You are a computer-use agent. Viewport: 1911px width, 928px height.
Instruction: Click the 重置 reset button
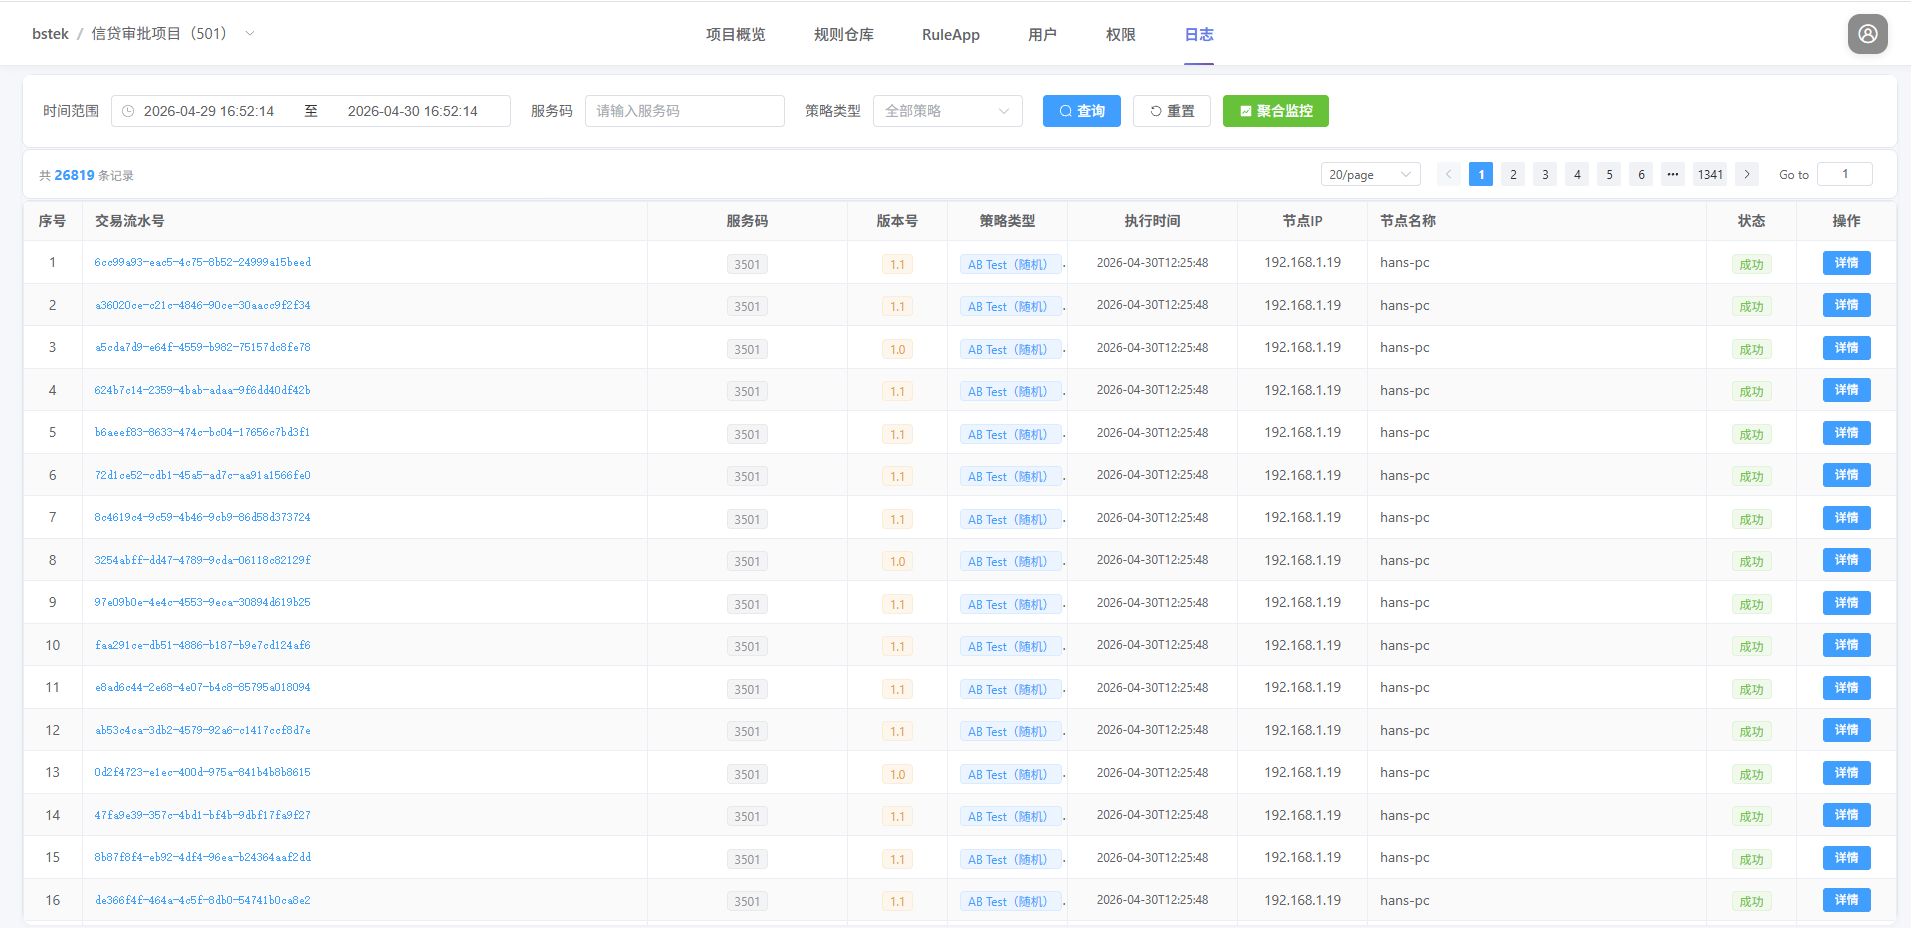(x=1171, y=111)
